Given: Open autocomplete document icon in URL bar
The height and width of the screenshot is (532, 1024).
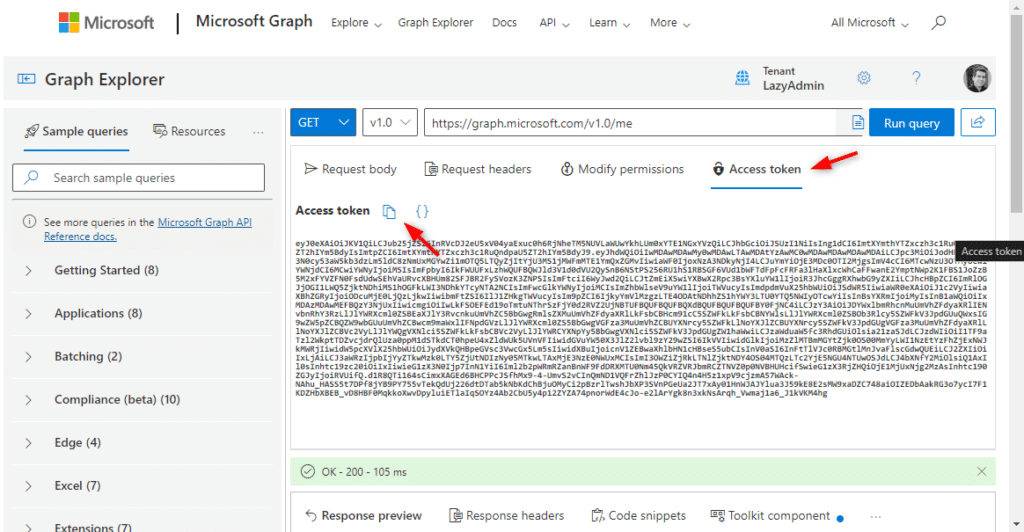Looking at the screenshot, I should pyautogui.click(x=857, y=123).
